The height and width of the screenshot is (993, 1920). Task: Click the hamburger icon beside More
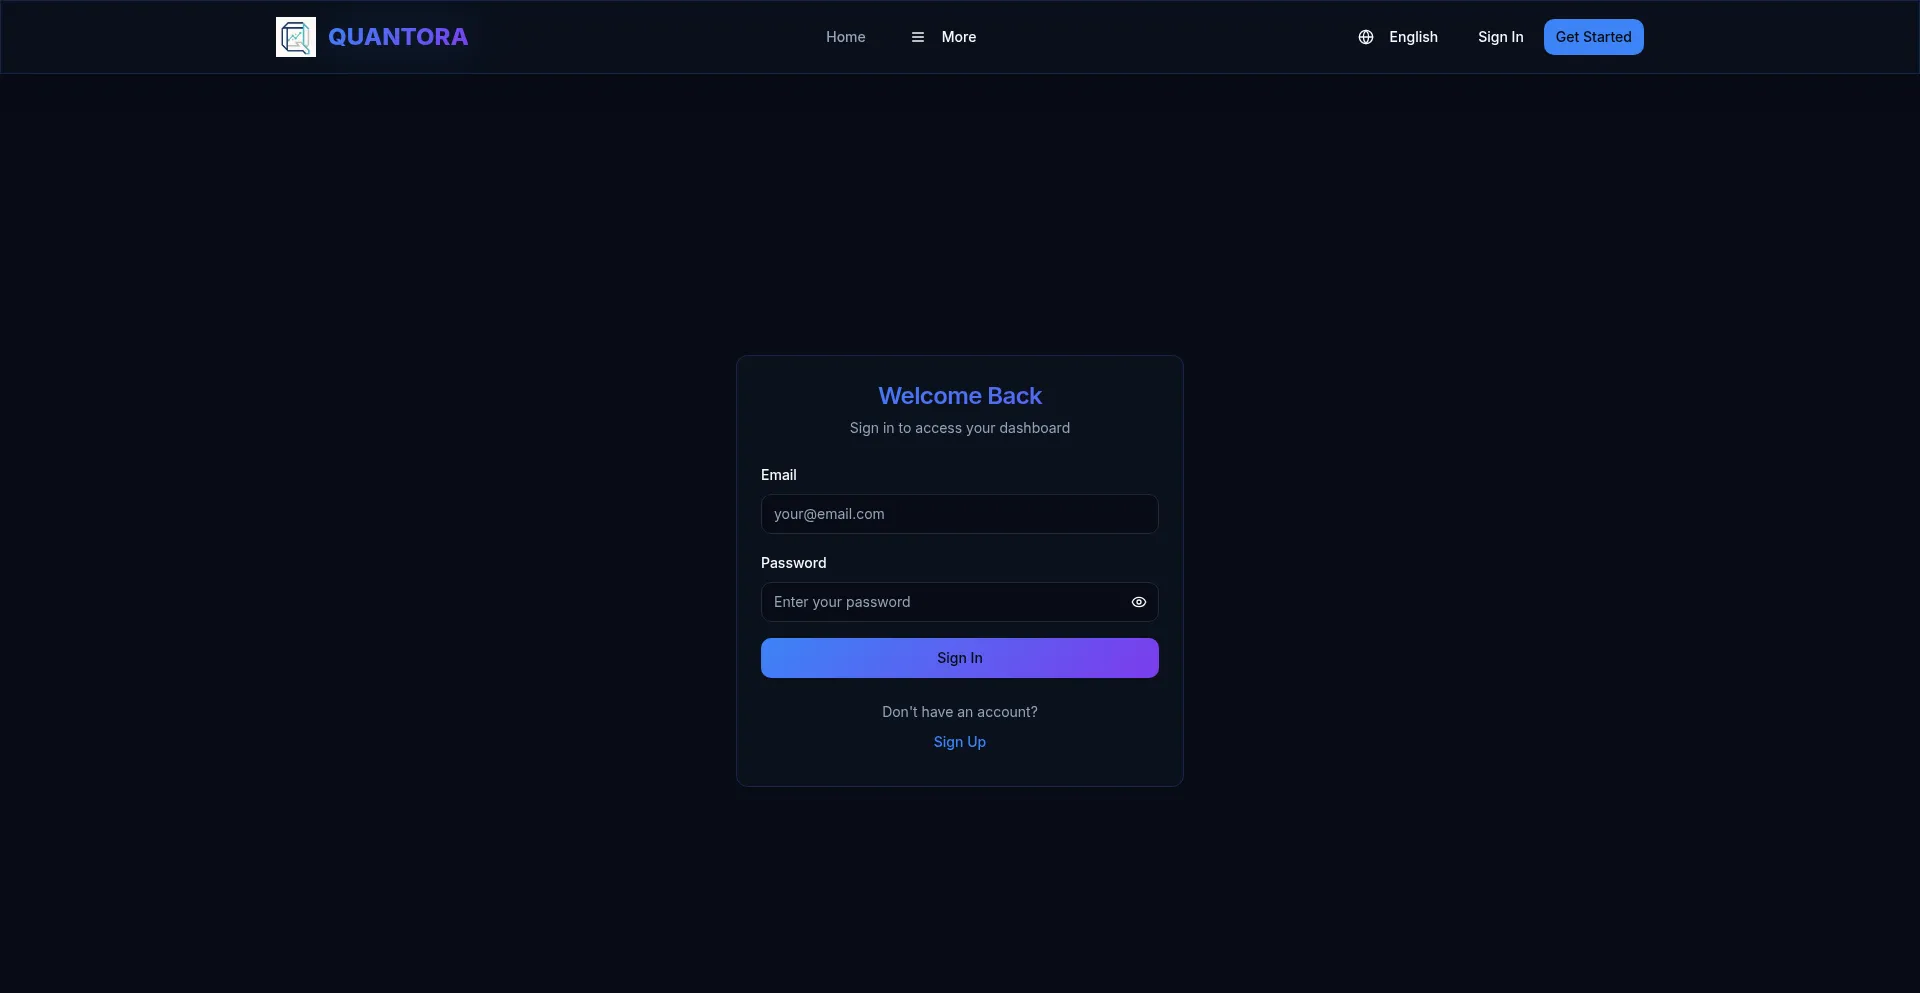[917, 37]
